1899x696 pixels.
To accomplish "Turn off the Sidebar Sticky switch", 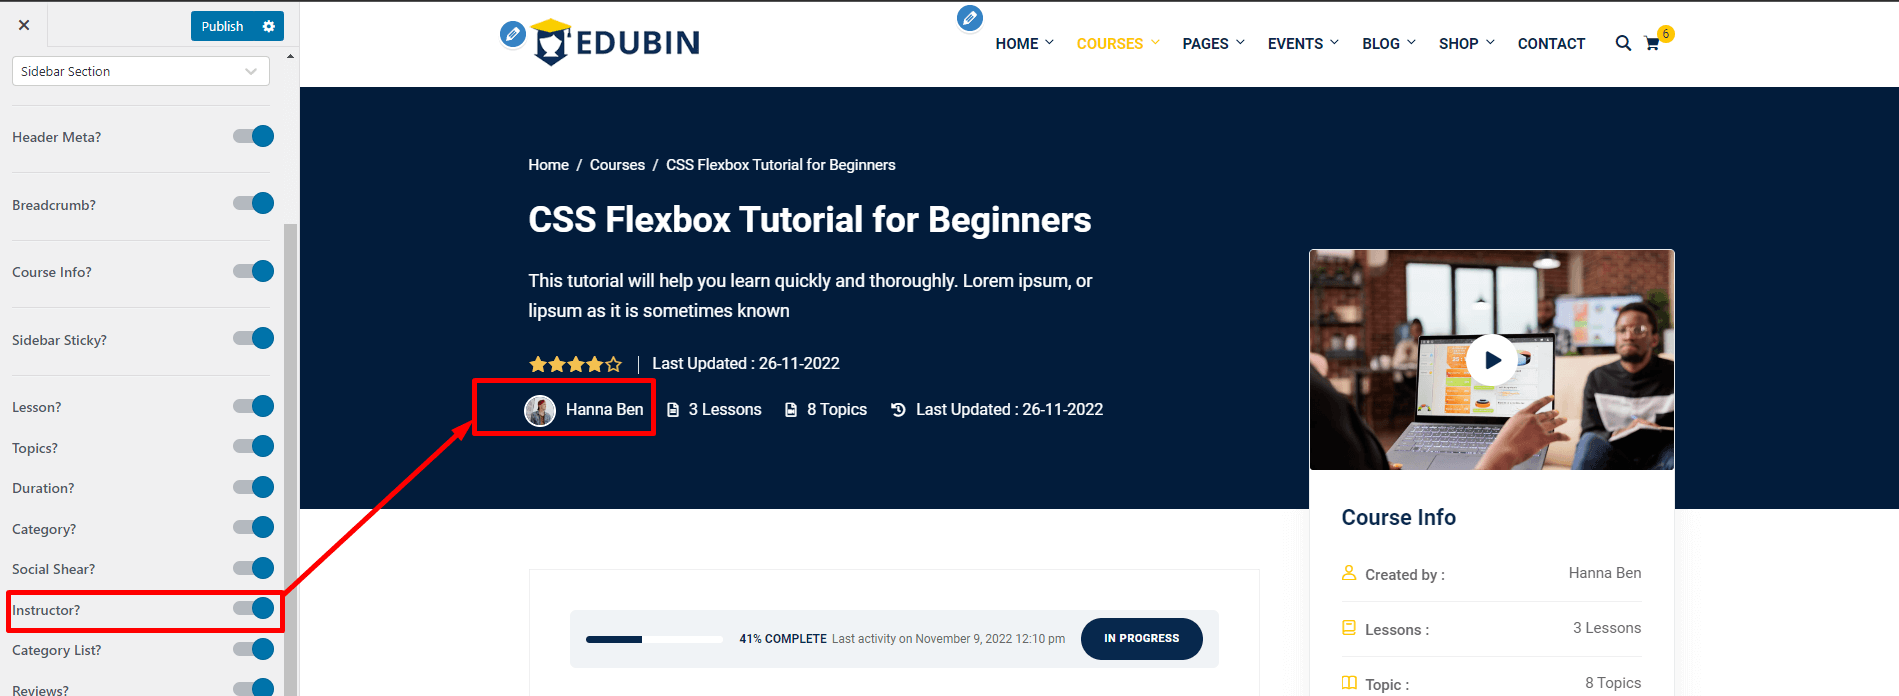I will (x=254, y=339).
